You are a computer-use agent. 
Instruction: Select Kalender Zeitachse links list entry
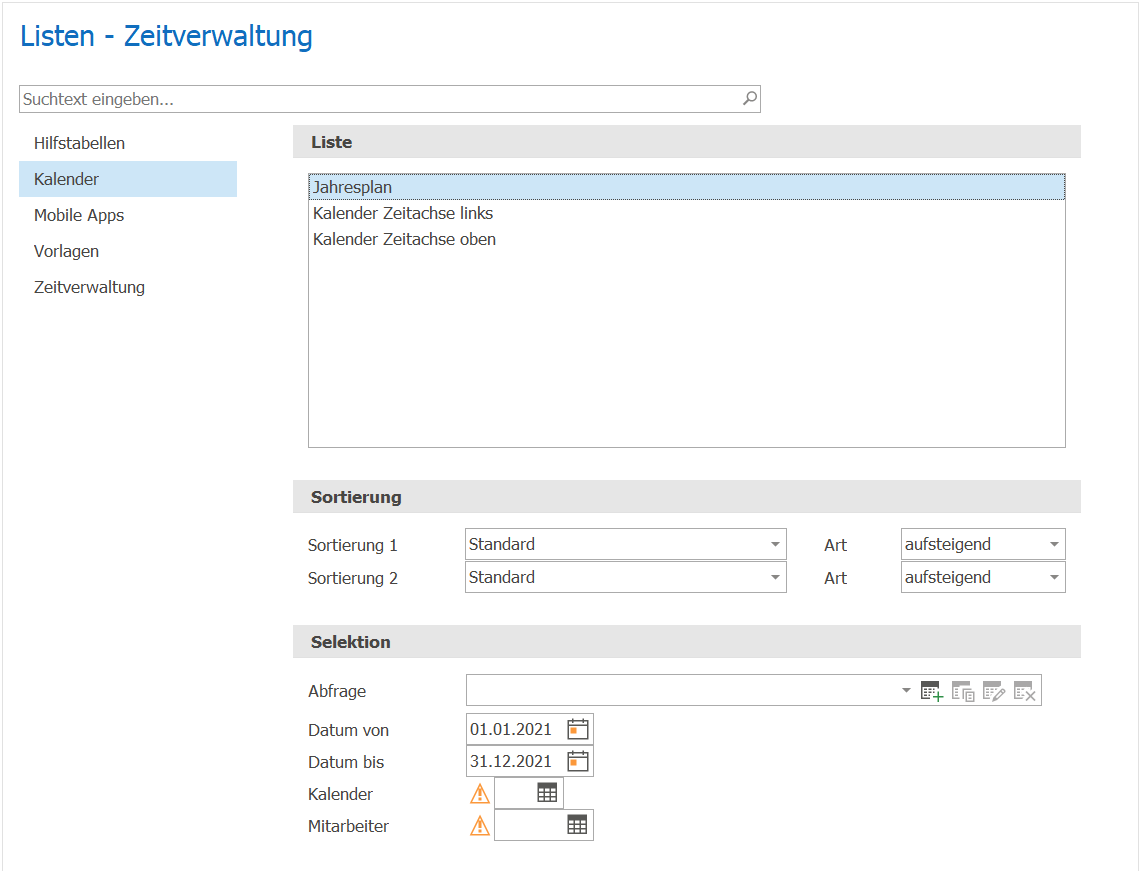(687, 213)
